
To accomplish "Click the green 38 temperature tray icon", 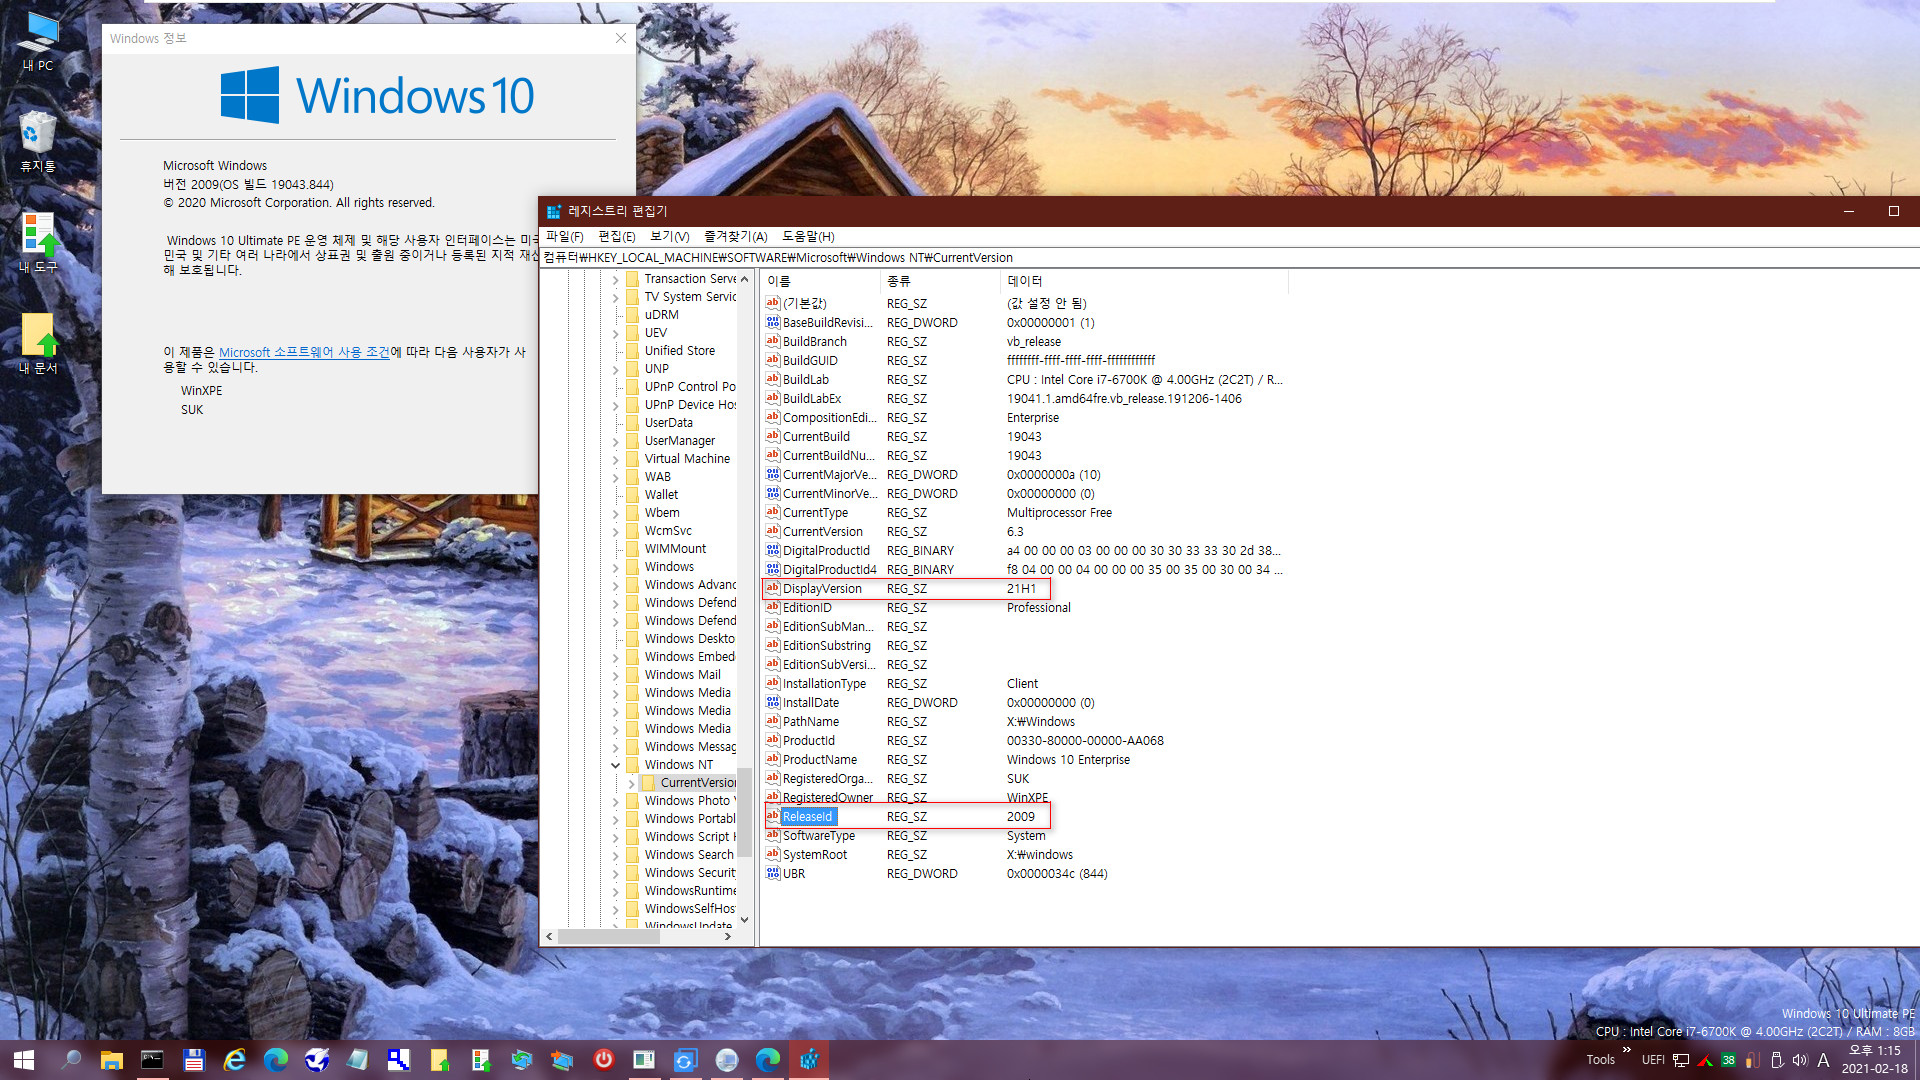I will [x=1728, y=1060].
